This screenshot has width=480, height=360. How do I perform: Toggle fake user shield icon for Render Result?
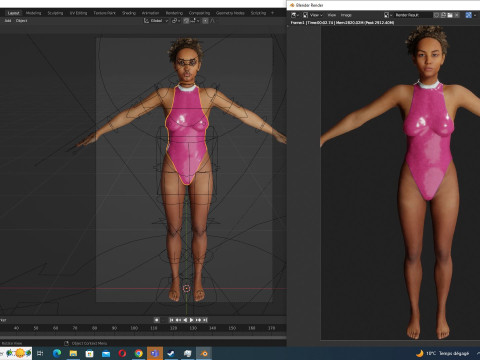point(436,15)
